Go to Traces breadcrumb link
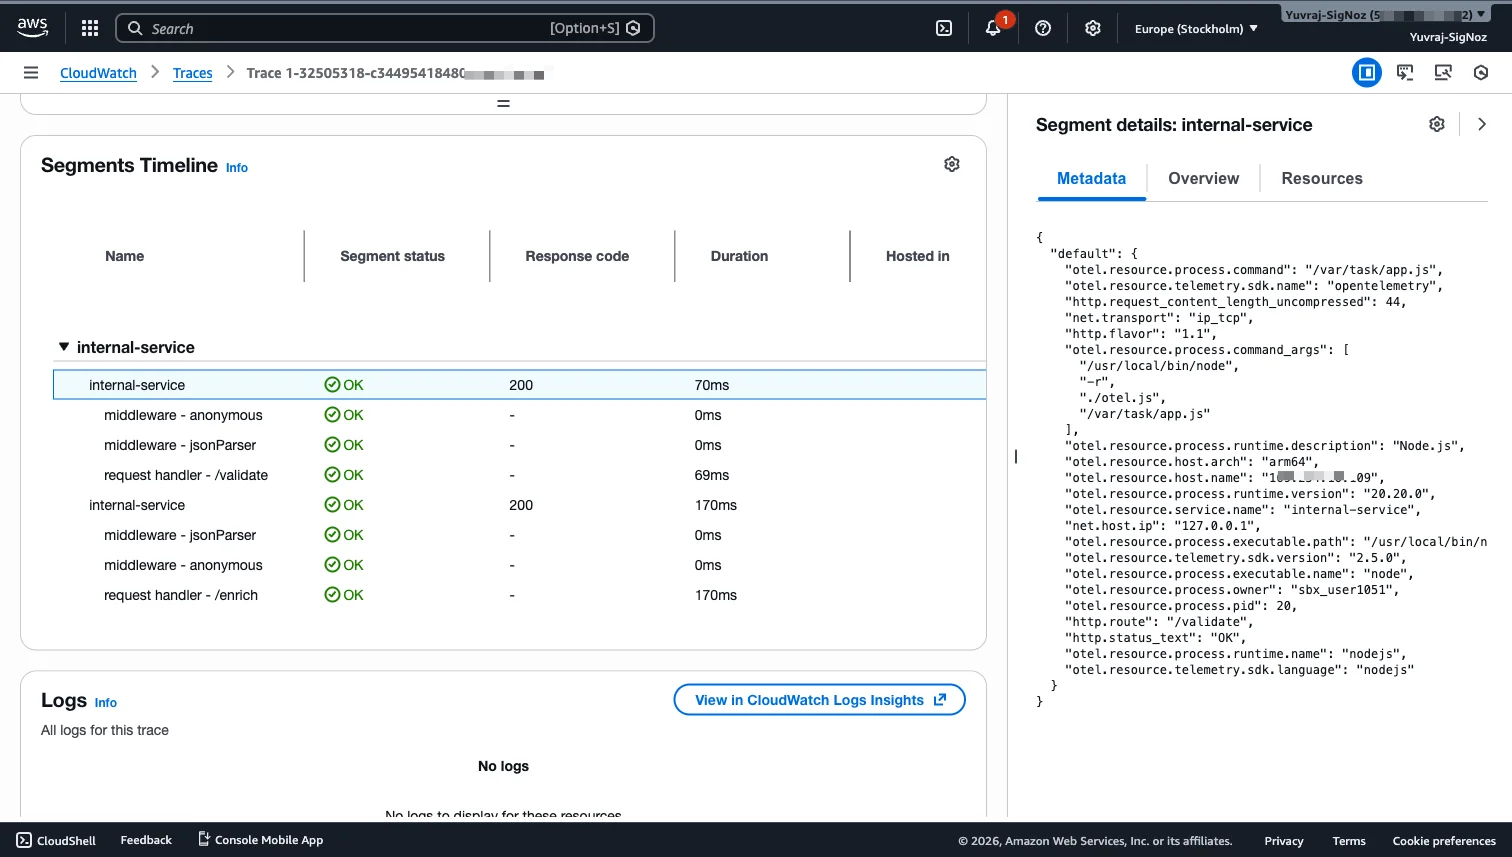The height and width of the screenshot is (857, 1512). (x=192, y=73)
